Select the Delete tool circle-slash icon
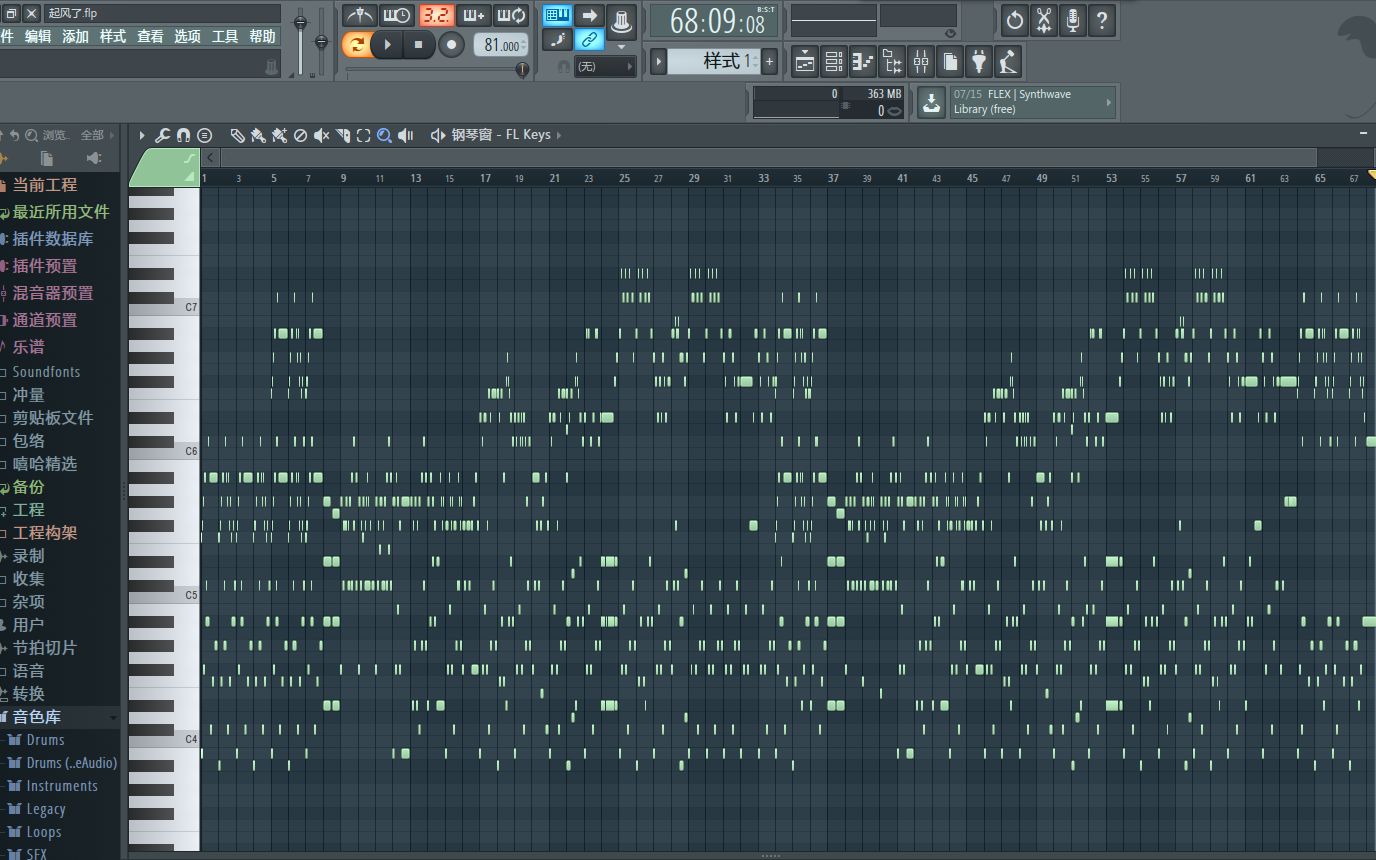Screen dimensions: 1376x860 pyautogui.click(x=300, y=135)
